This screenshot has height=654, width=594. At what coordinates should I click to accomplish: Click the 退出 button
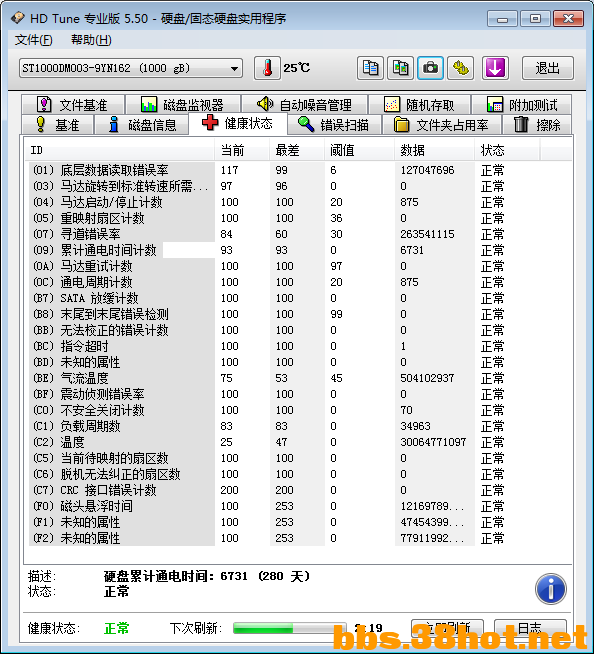pyautogui.click(x=548, y=68)
